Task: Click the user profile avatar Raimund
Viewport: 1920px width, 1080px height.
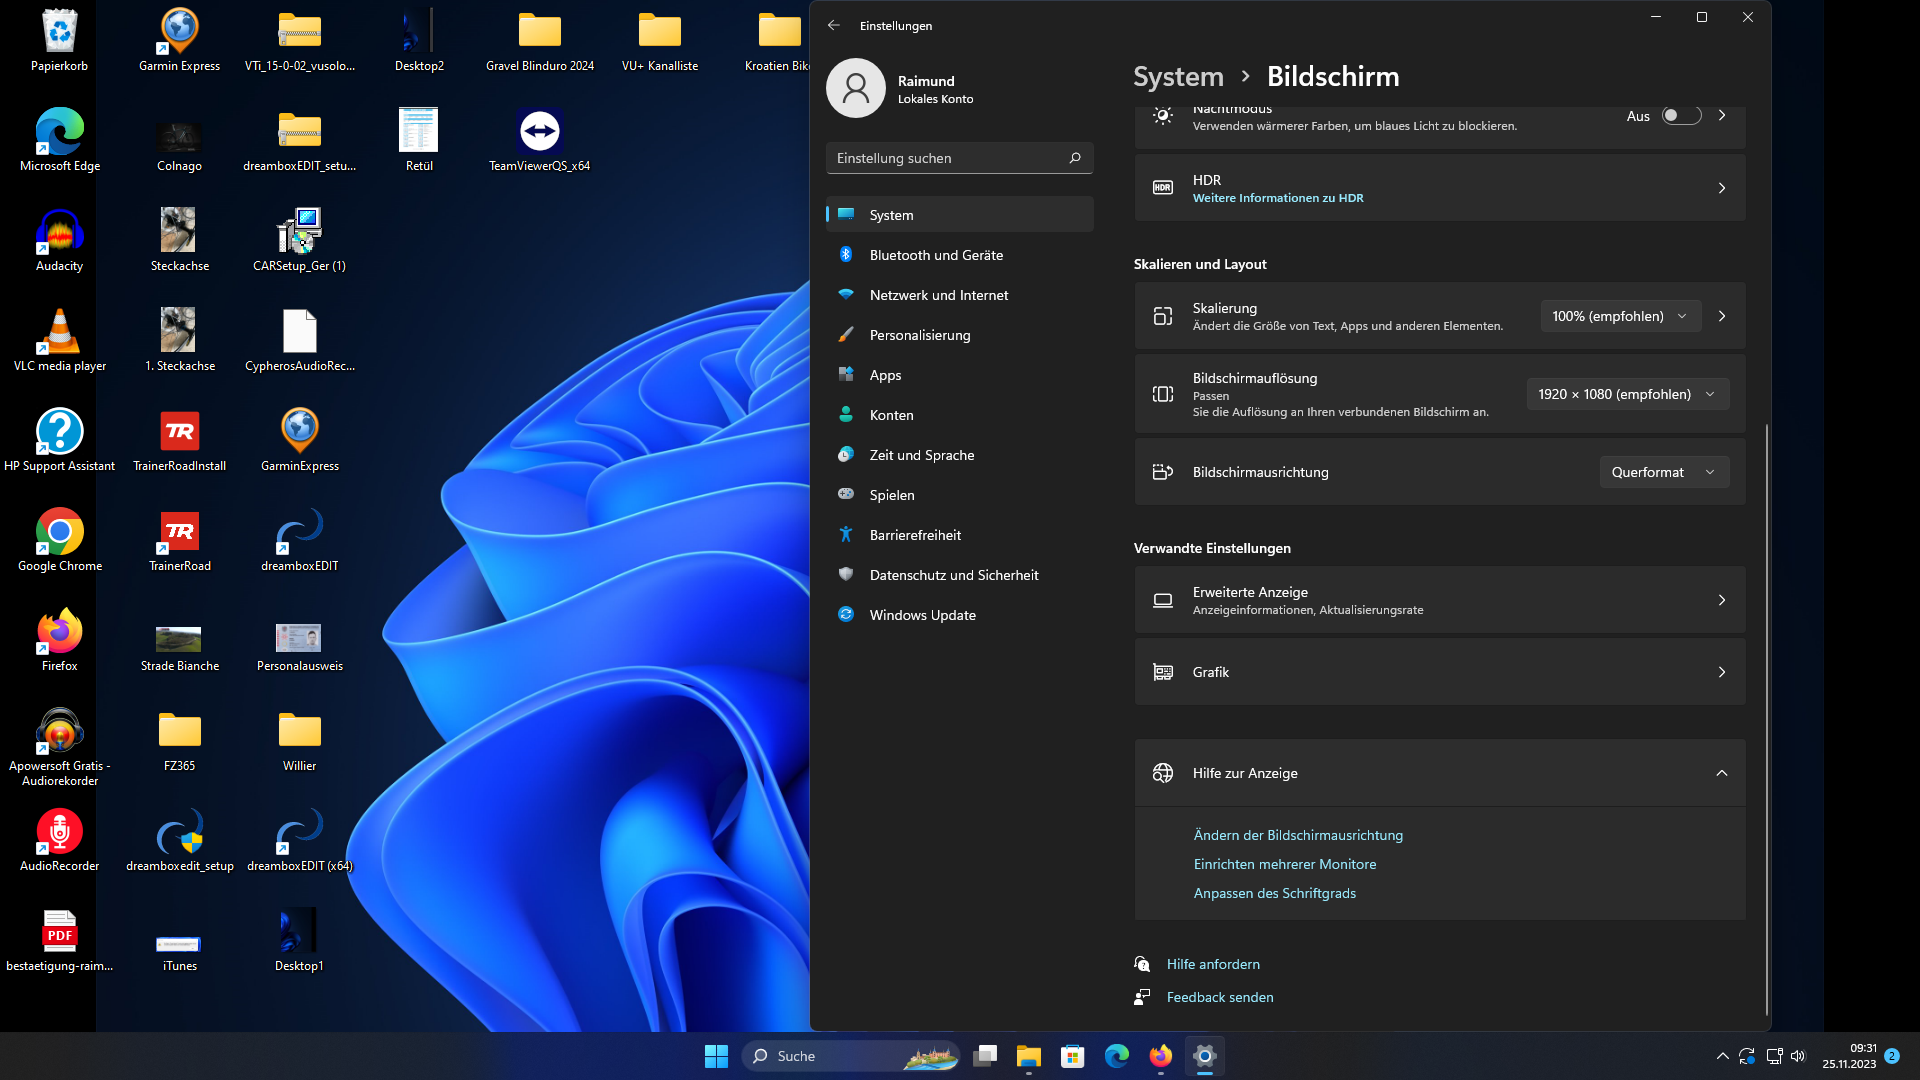Action: [x=855, y=88]
